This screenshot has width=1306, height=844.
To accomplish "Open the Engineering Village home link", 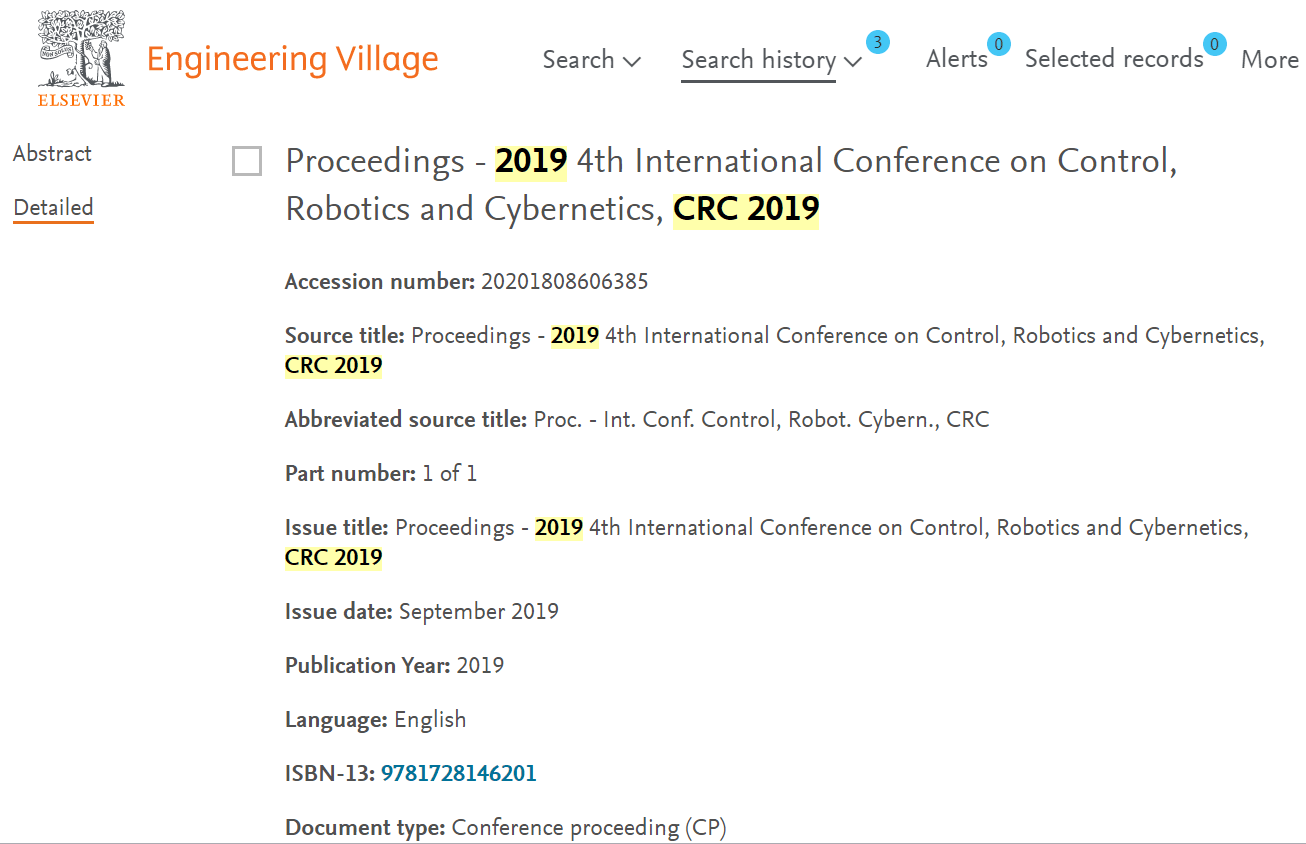I will pos(292,59).
